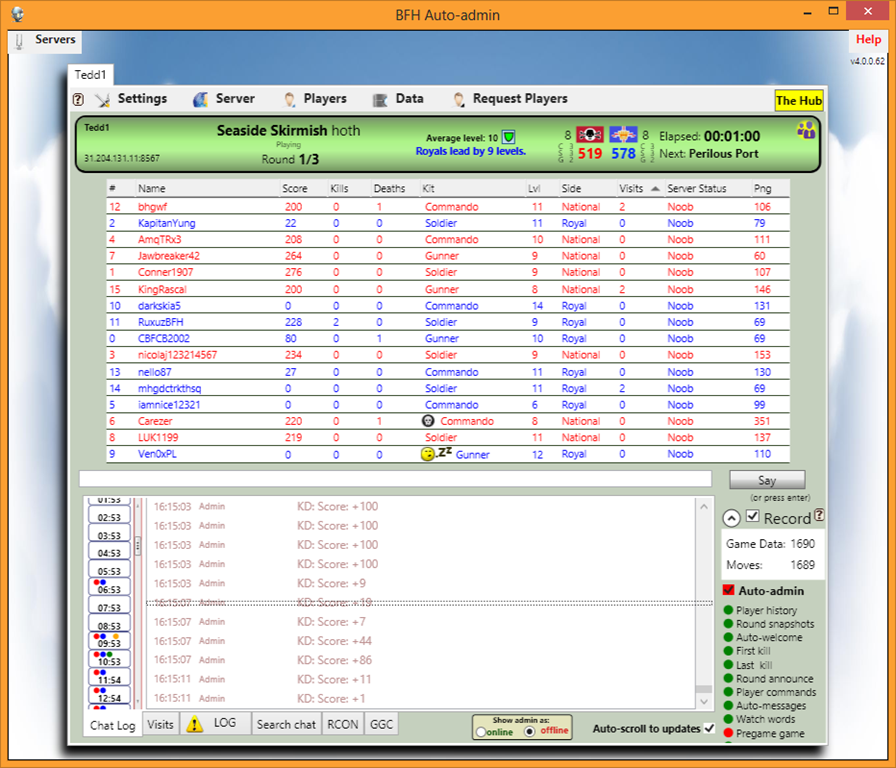Jump to the 09:53 timeline marker
The image size is (896, 768).
(109, 641)
